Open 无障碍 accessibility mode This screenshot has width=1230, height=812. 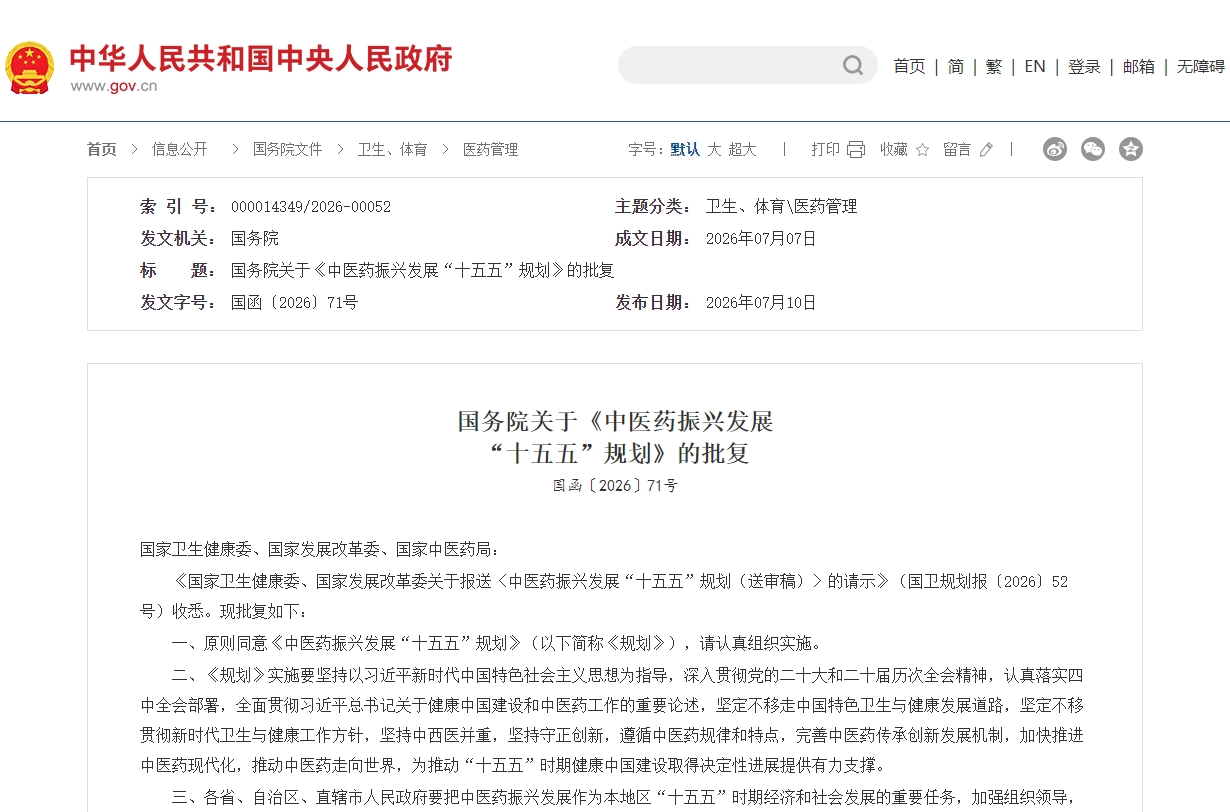(1201, 67)
